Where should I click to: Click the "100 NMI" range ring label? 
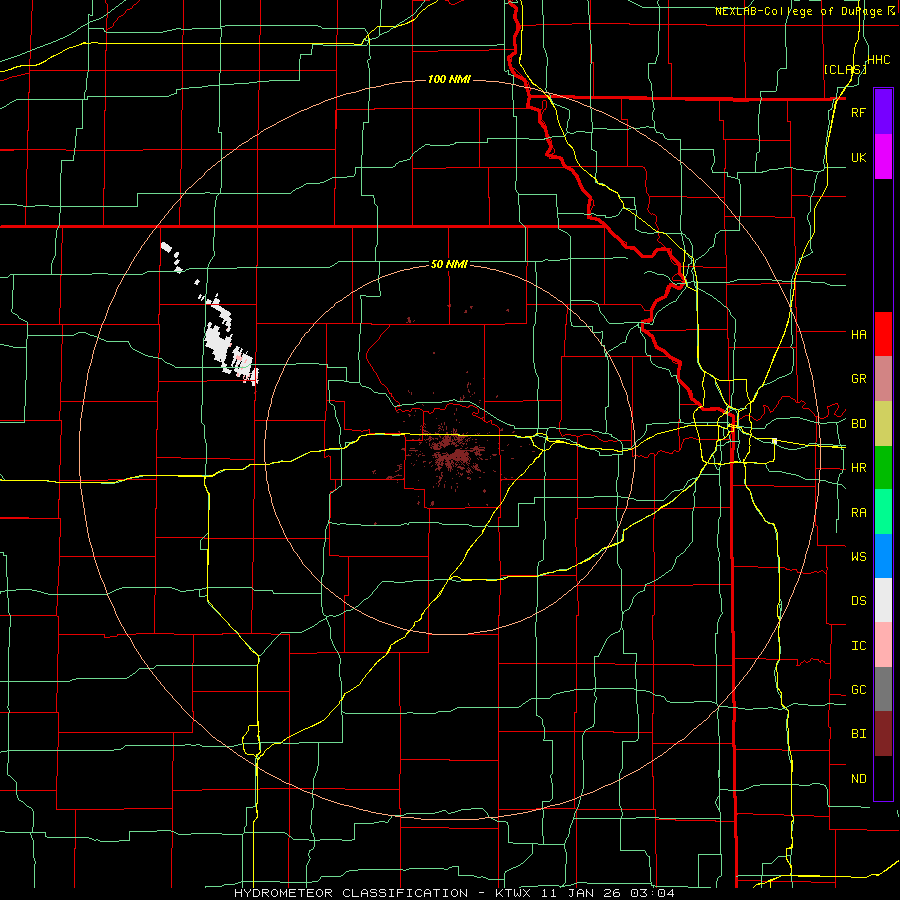pyautogui.click(x=449, y=79)
